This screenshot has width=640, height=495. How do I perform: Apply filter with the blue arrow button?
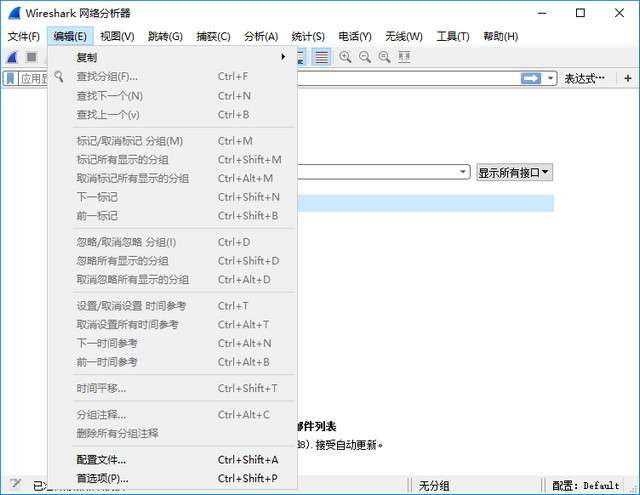coord(531,78)
